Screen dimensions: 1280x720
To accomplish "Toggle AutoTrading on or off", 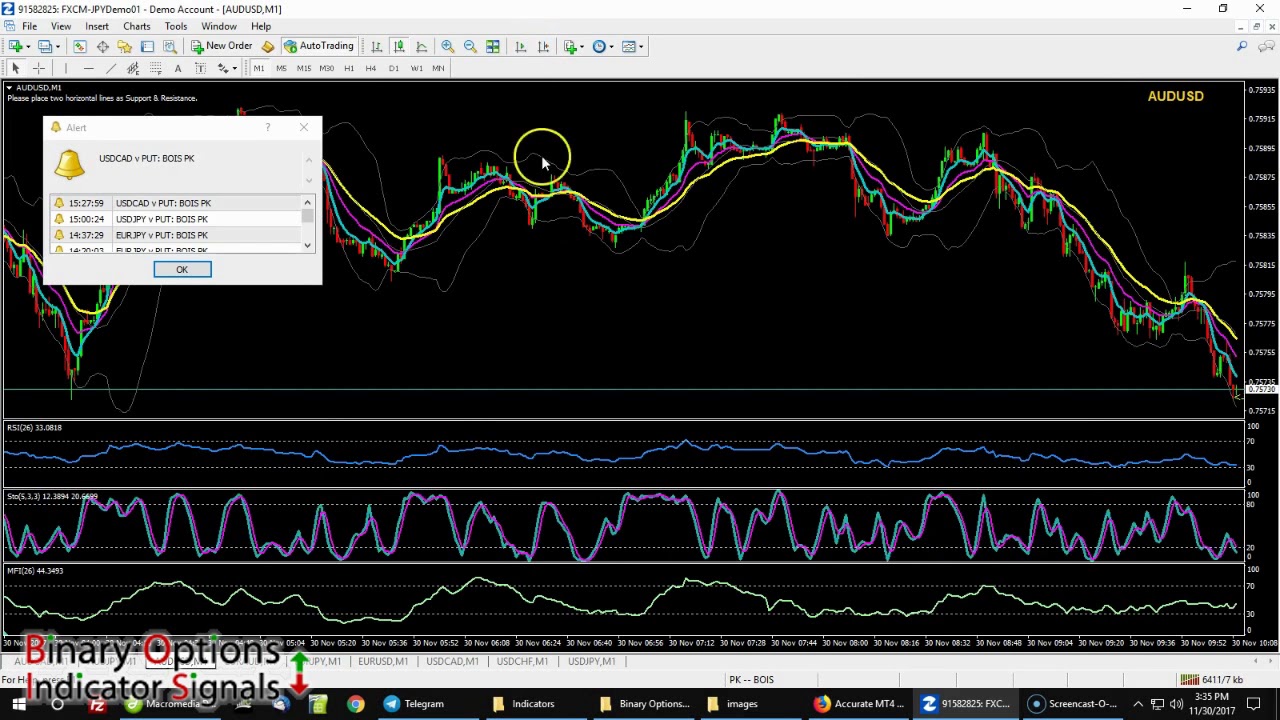I will click(318, 46).
